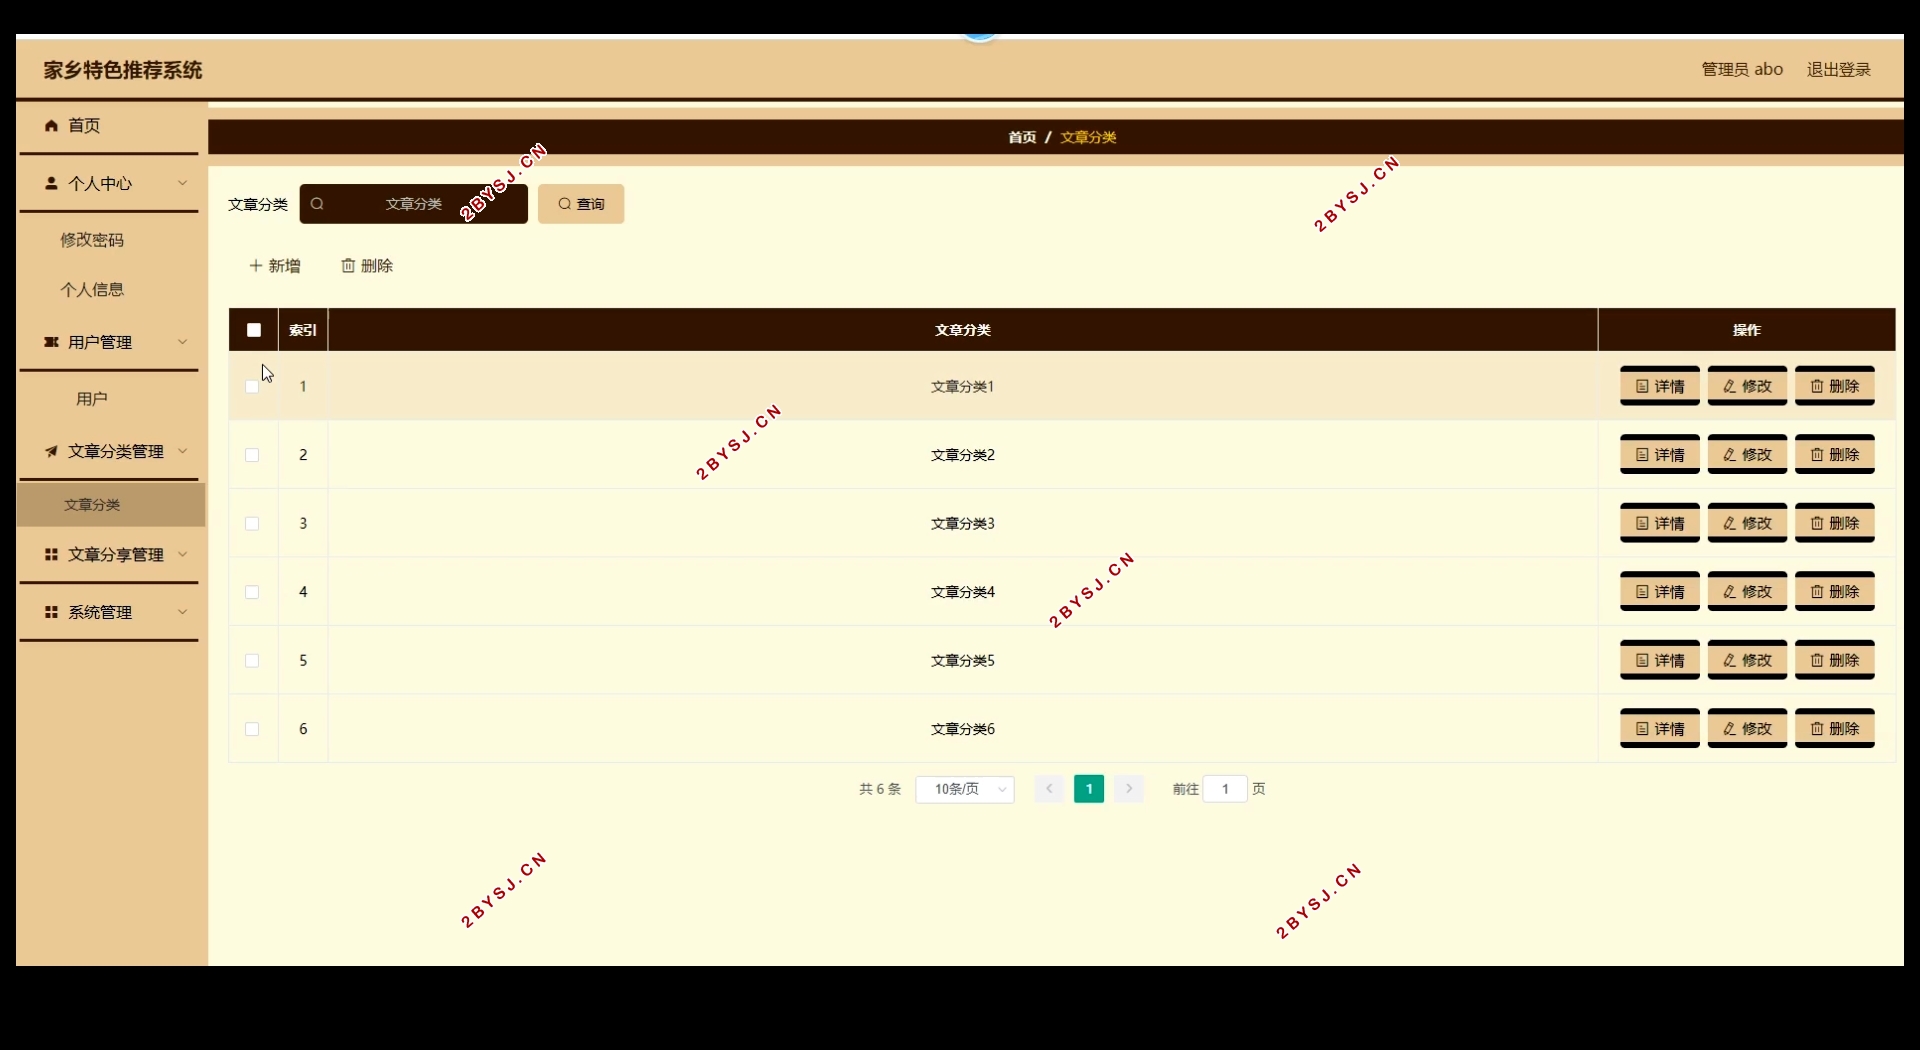Open 详情 for row 文章分类3

click(x=1660, y=523)
